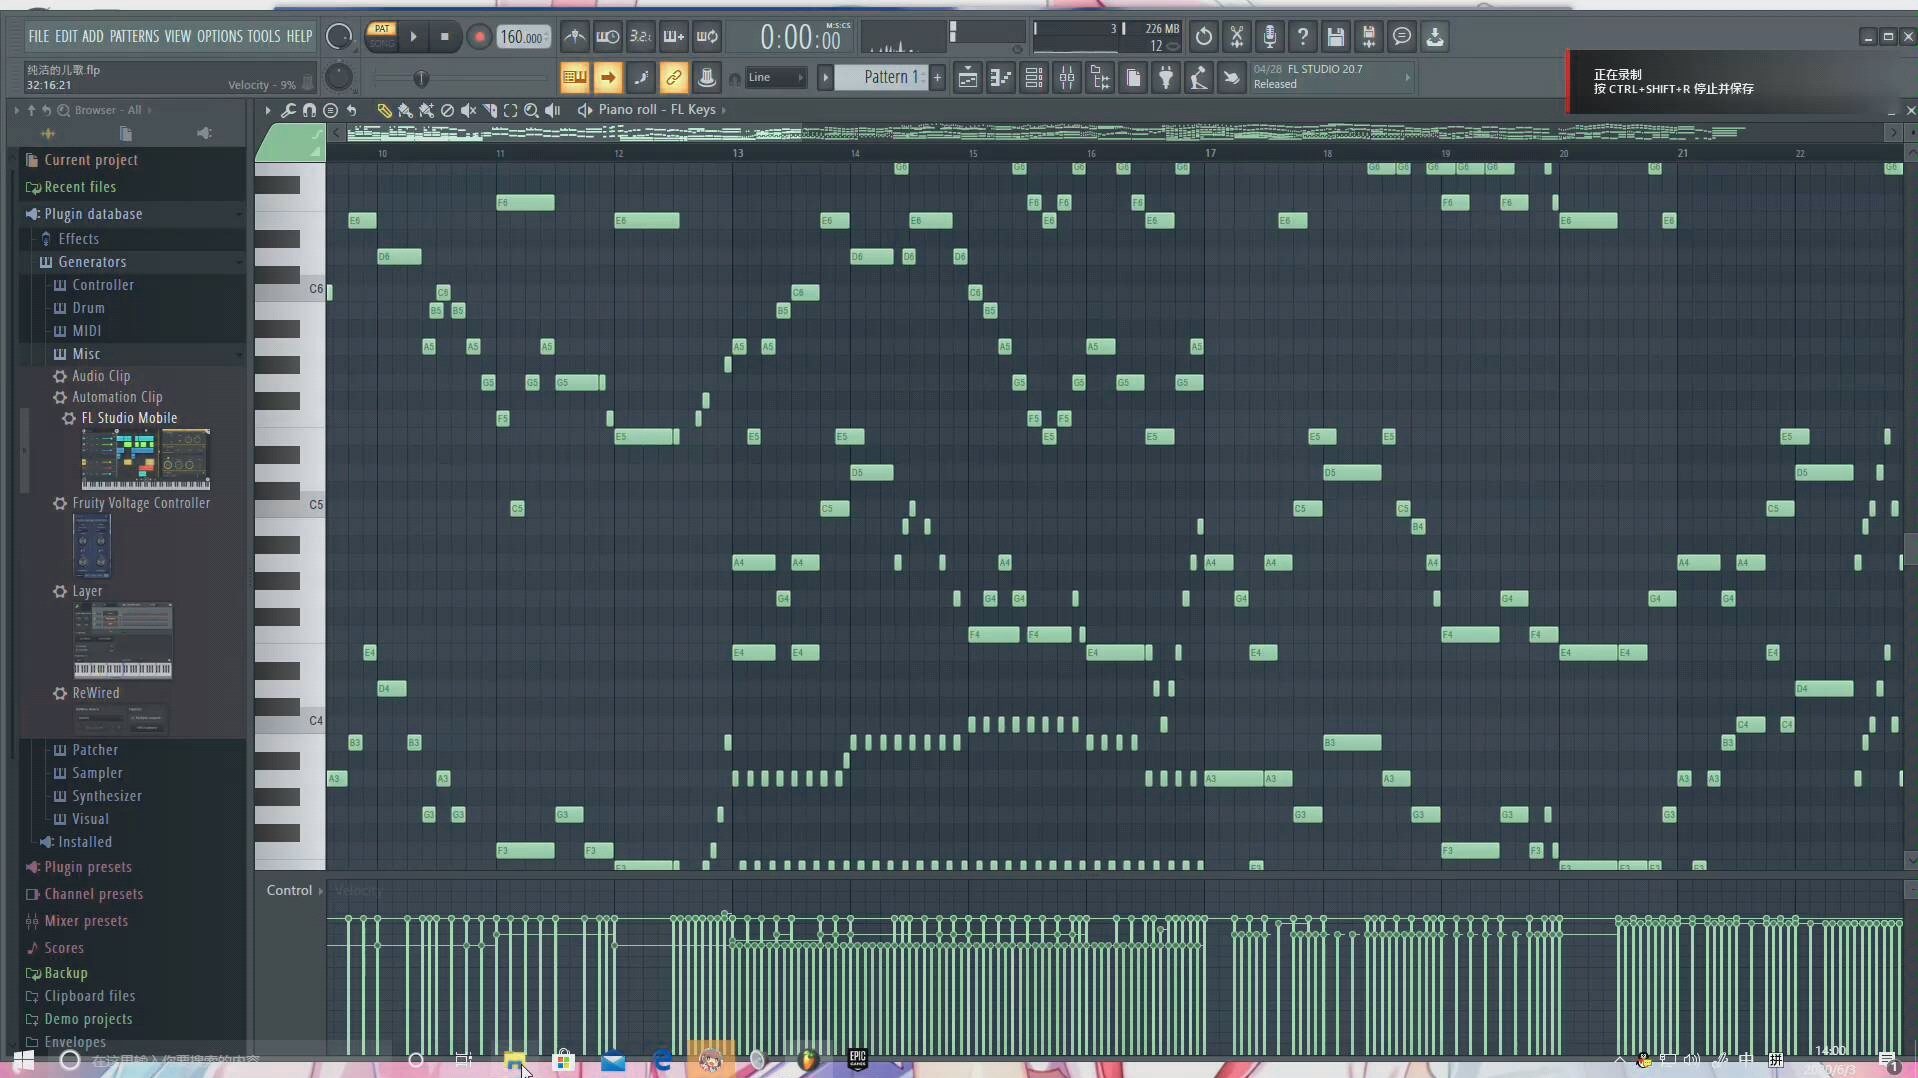Image resolution: width=1918 pixels, height=1078 pixels.
Task: Click the FL Studio Mobile thumbnail
Action: [145, 459]
